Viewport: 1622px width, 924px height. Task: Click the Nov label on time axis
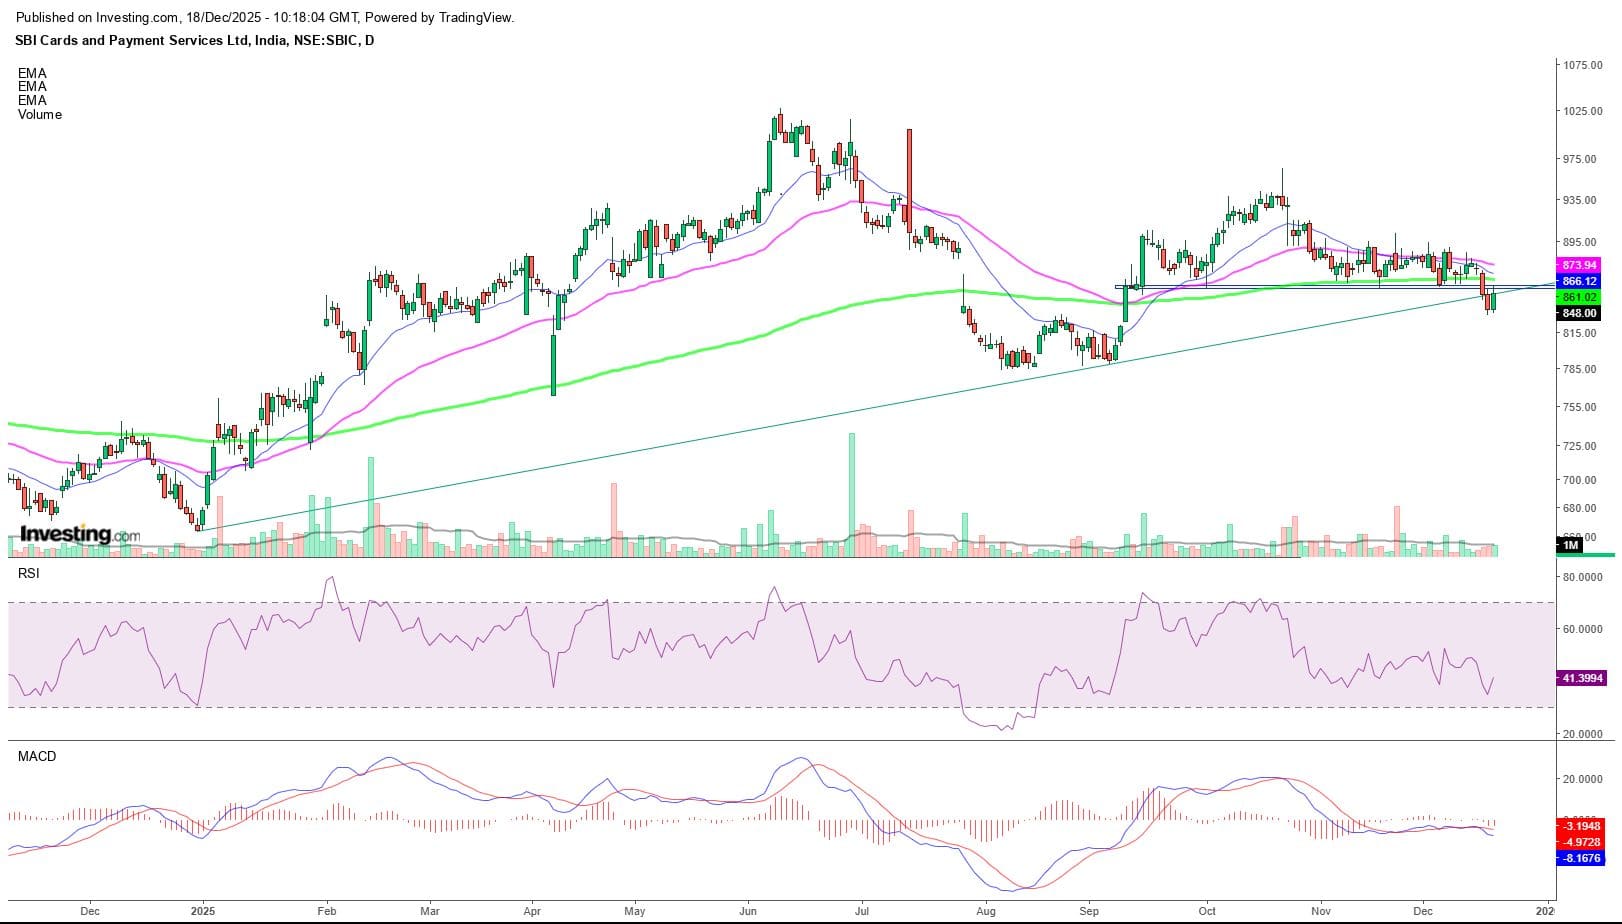click(1322, 911)
